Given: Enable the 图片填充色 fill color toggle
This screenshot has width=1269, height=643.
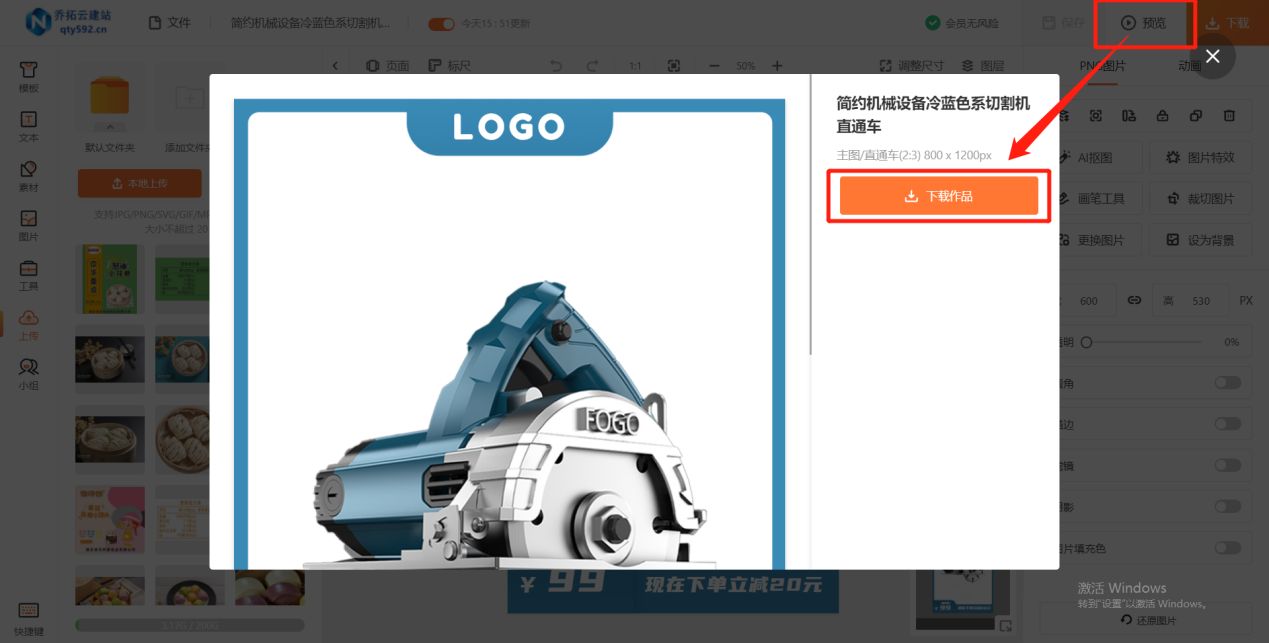Looking at the screenshot, I should [1228, 547].
